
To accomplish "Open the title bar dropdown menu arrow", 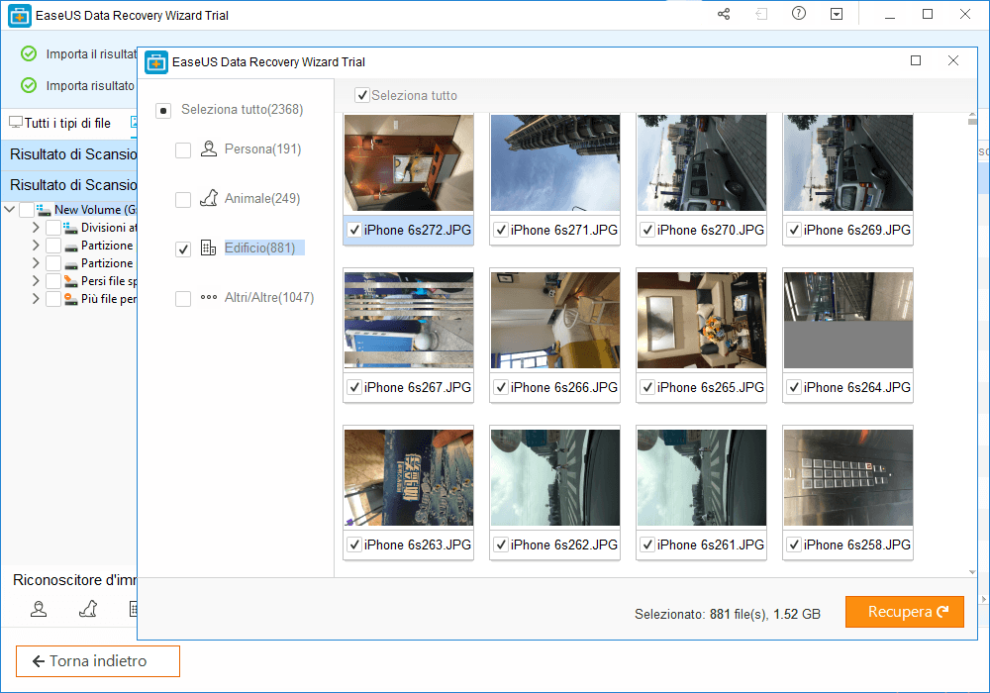I will click(837, 14).
